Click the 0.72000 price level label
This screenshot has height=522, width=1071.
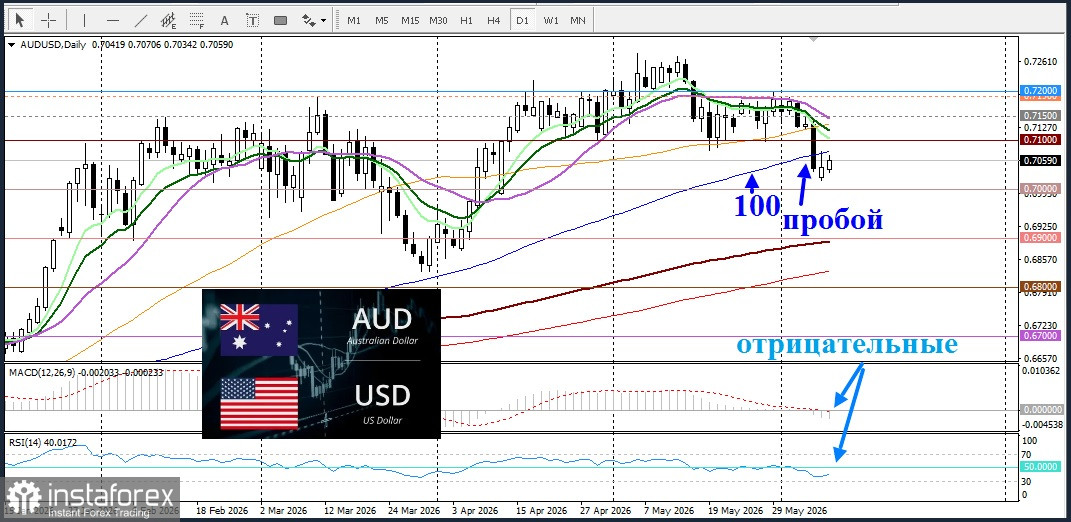pos(1041,90)
